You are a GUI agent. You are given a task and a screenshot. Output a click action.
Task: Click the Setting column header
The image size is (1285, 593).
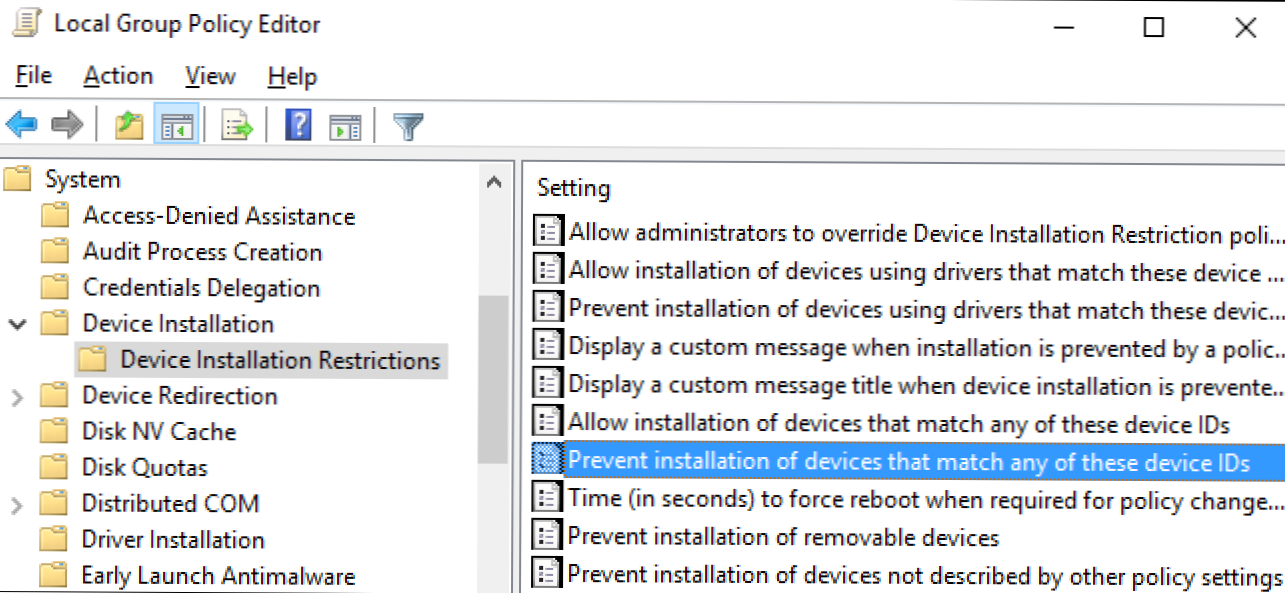click(x=573, y=188)
